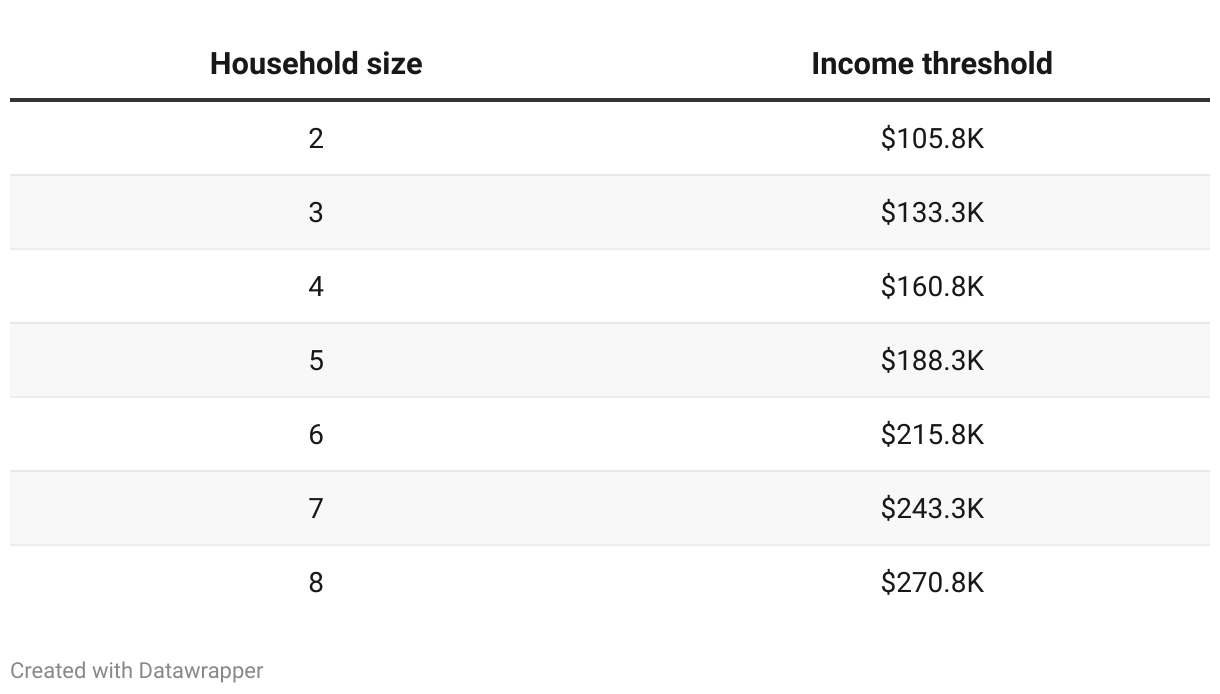1220x694 pixels.
Task: Click the $188.3K income threshold value
Action: coord(932,360)
